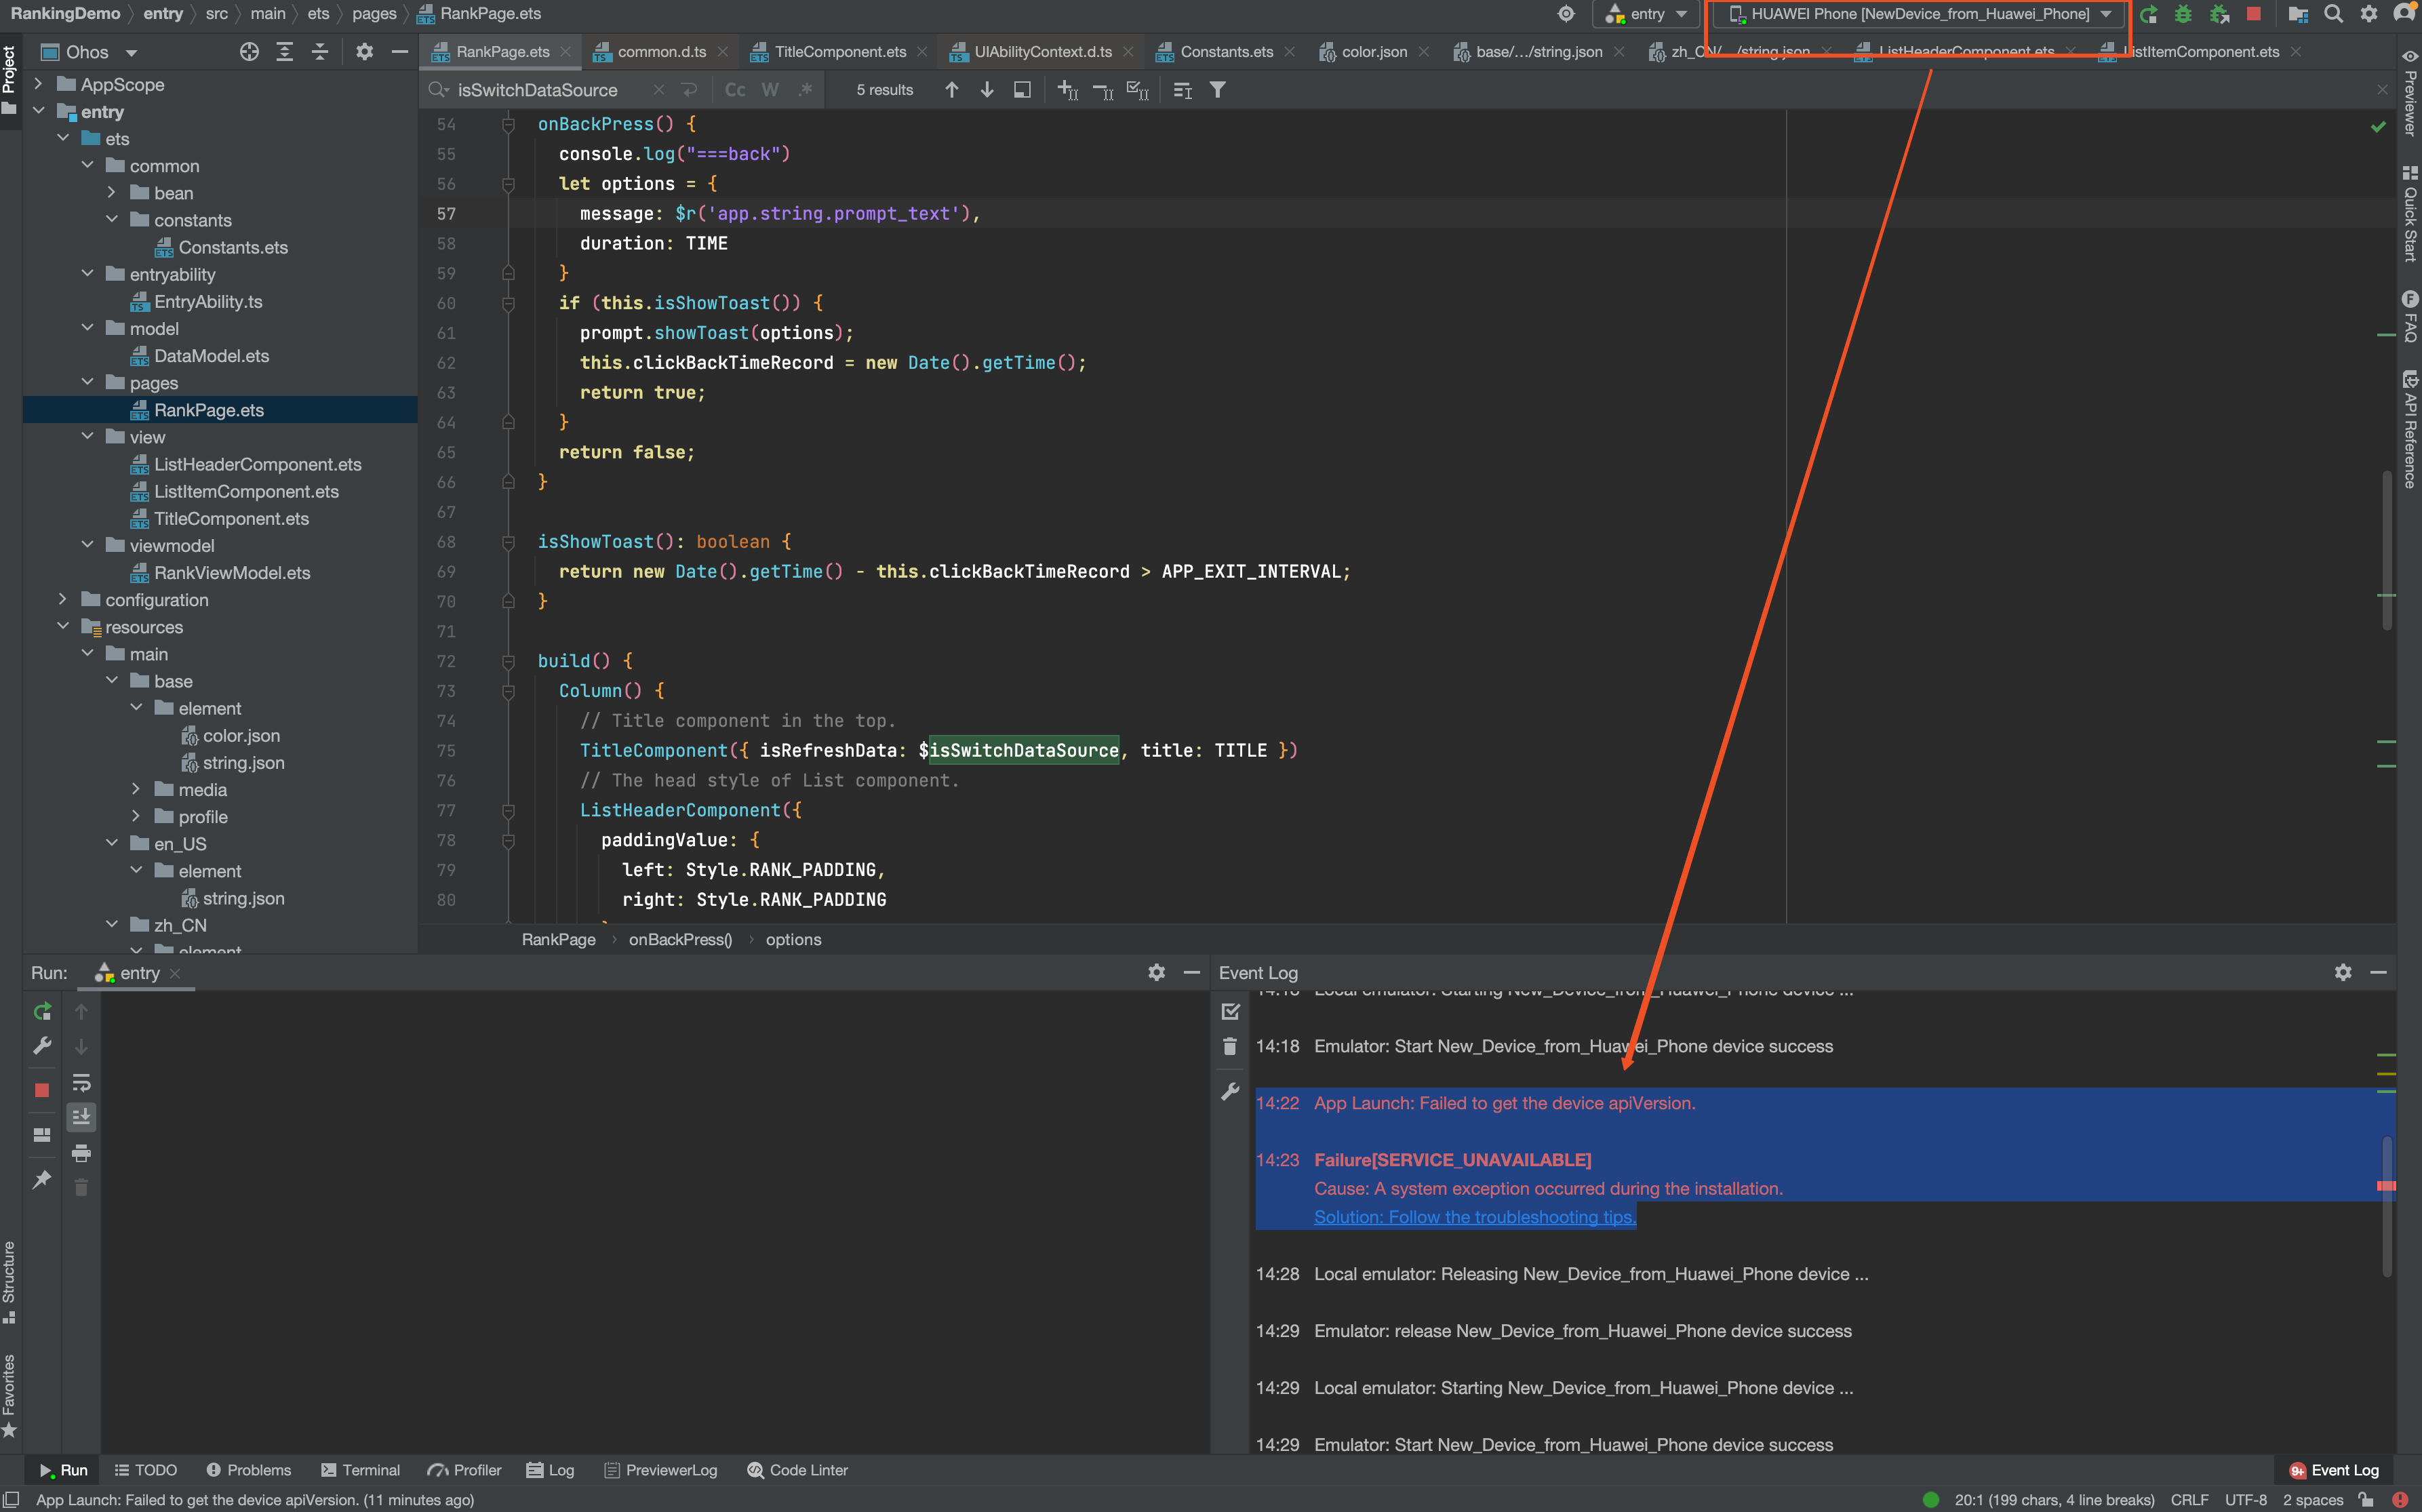Collapse the viewmodel folder
The height and width of the screenshot is (1512, 2422).
[87, 545]
